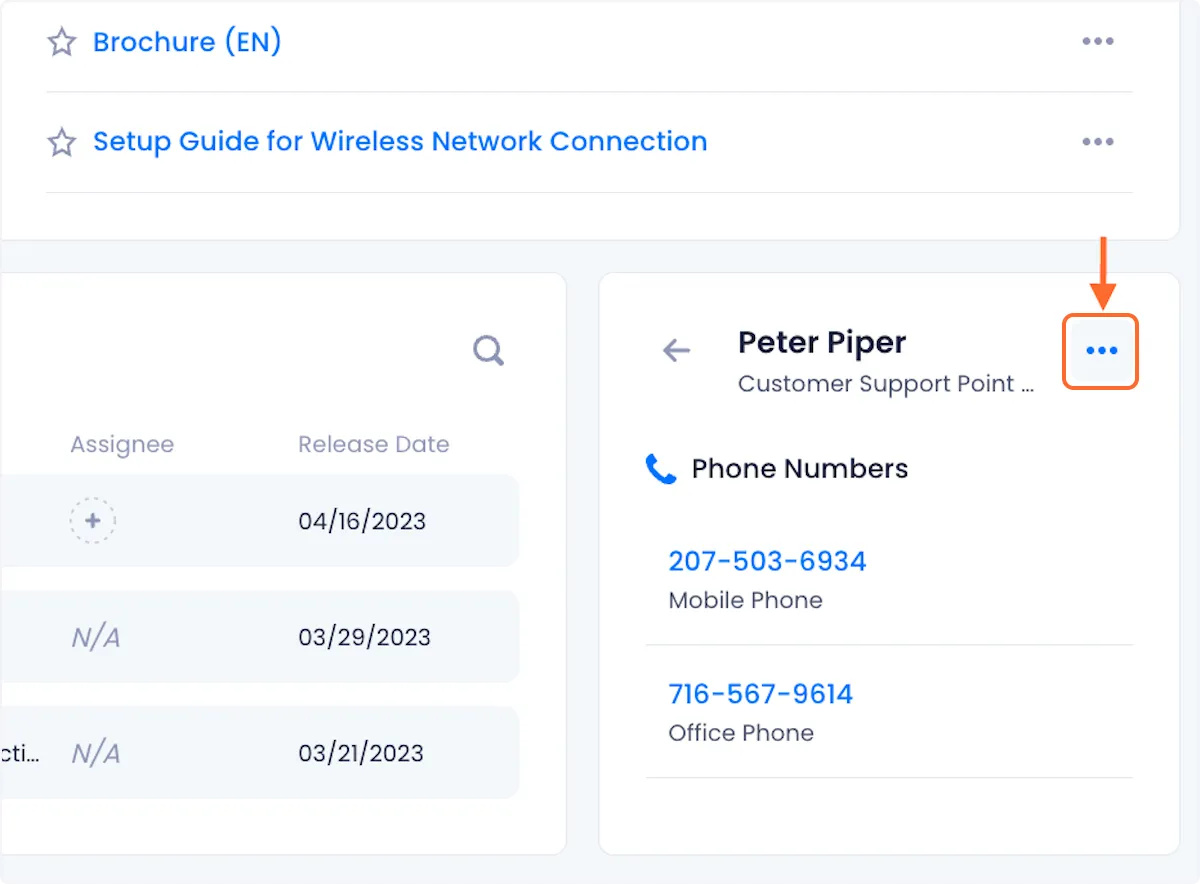Image resolution: width=1200 pixels, height=884 pixels.
Task: Click the Peter Piper contact name
Action: pos(822,343)
